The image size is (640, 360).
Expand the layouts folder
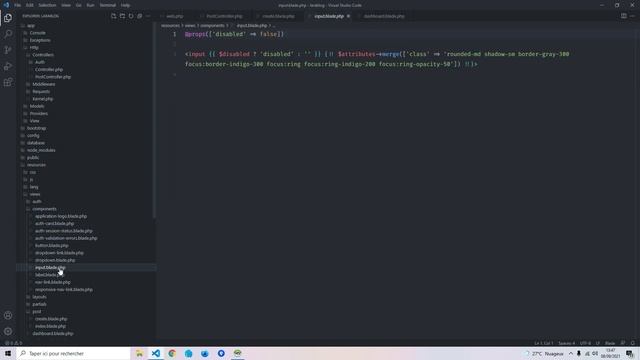click(x=39, y=297)
